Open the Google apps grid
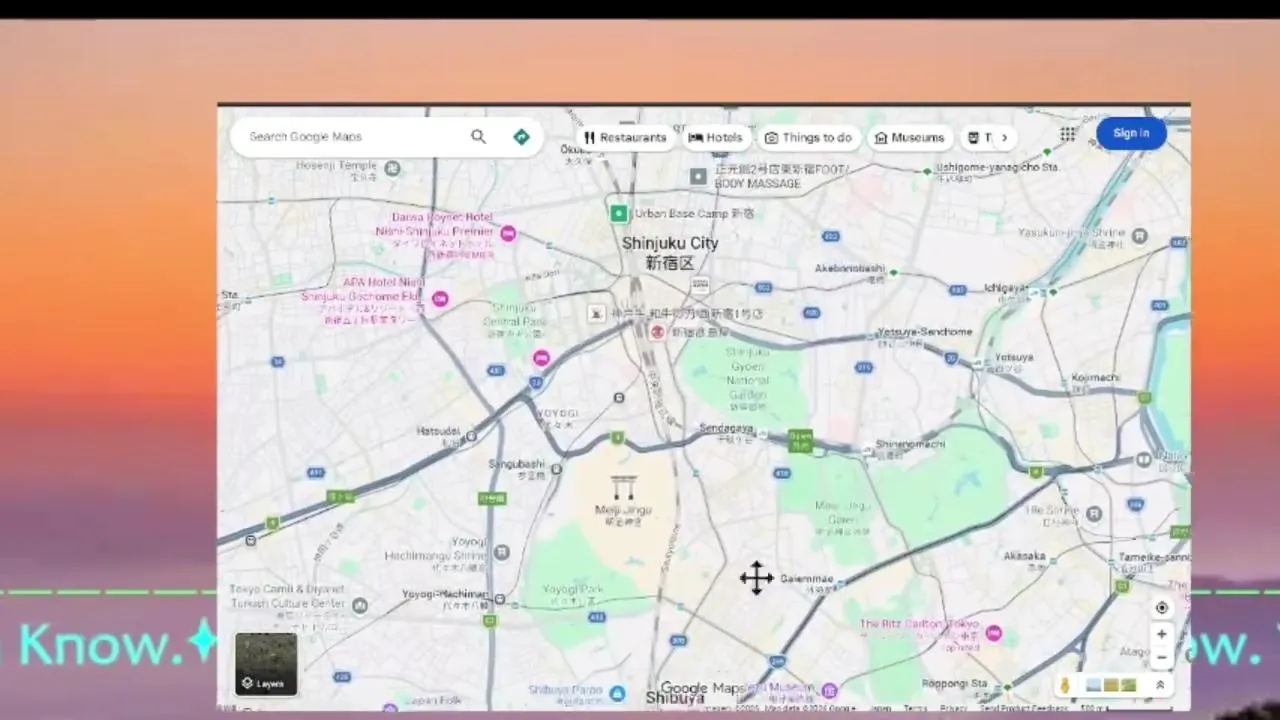1280x720 pixels. pos(1068,134)
